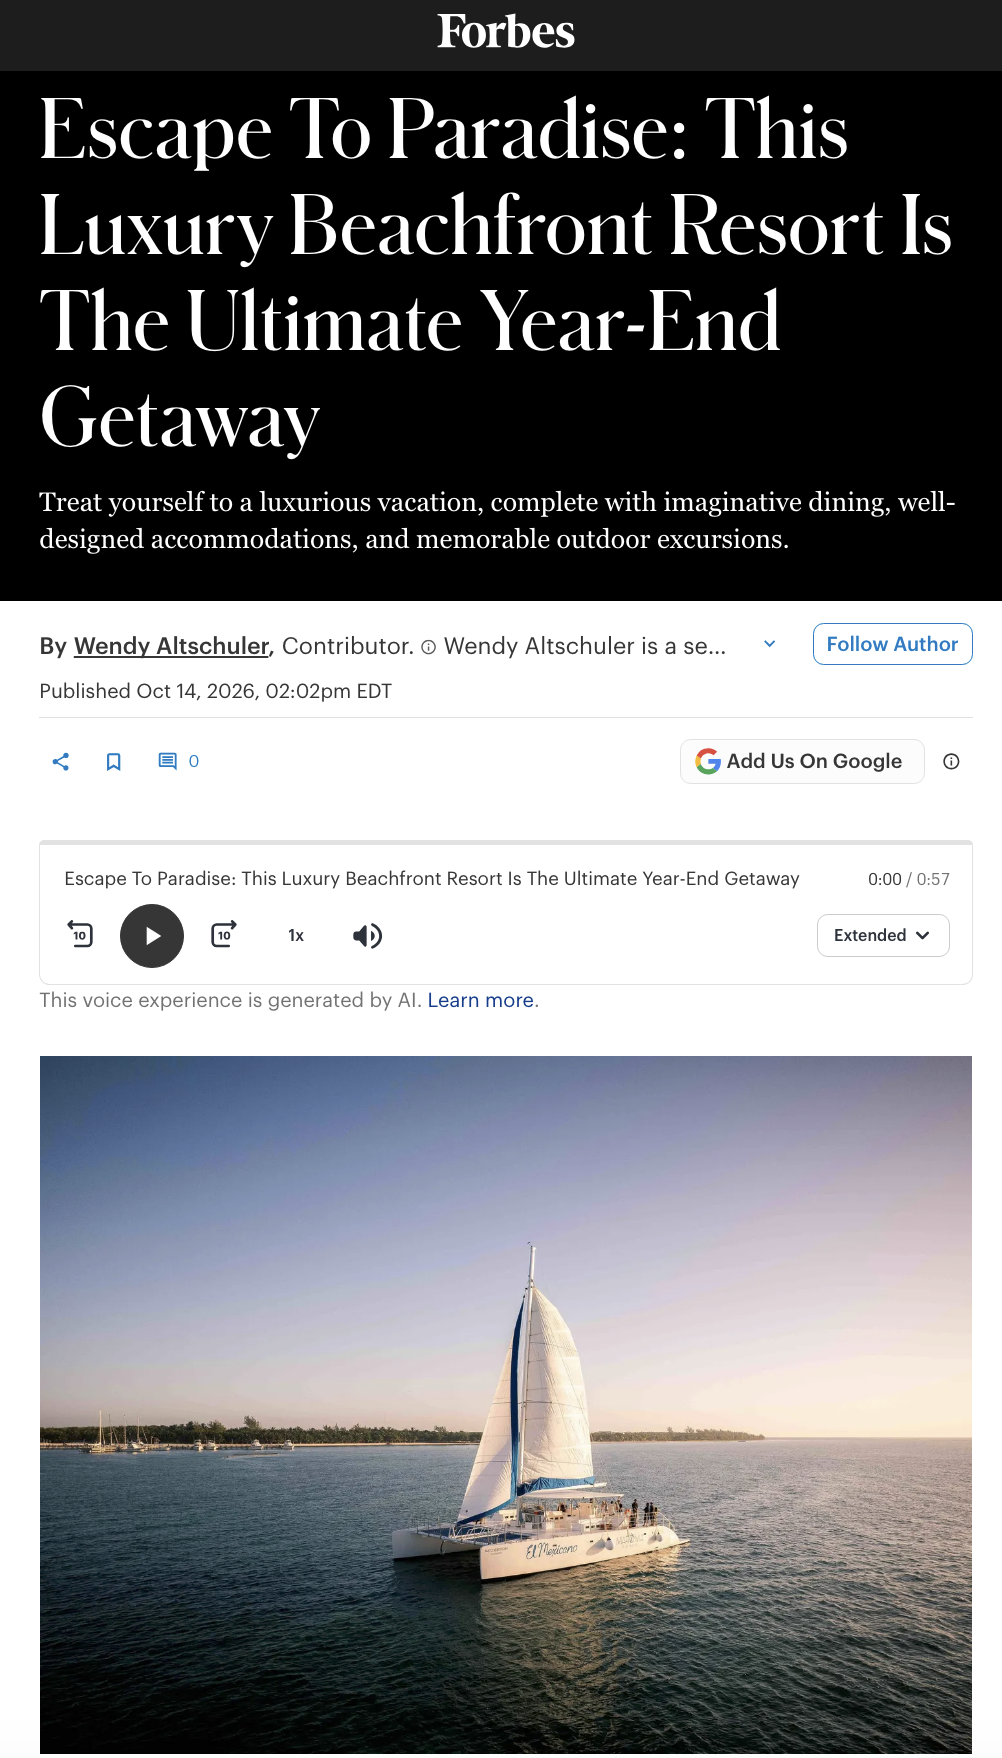The image size is (1002, 1758).
Task: Expand author bio with the chevron arrow
Action: (x=770, y=644)
